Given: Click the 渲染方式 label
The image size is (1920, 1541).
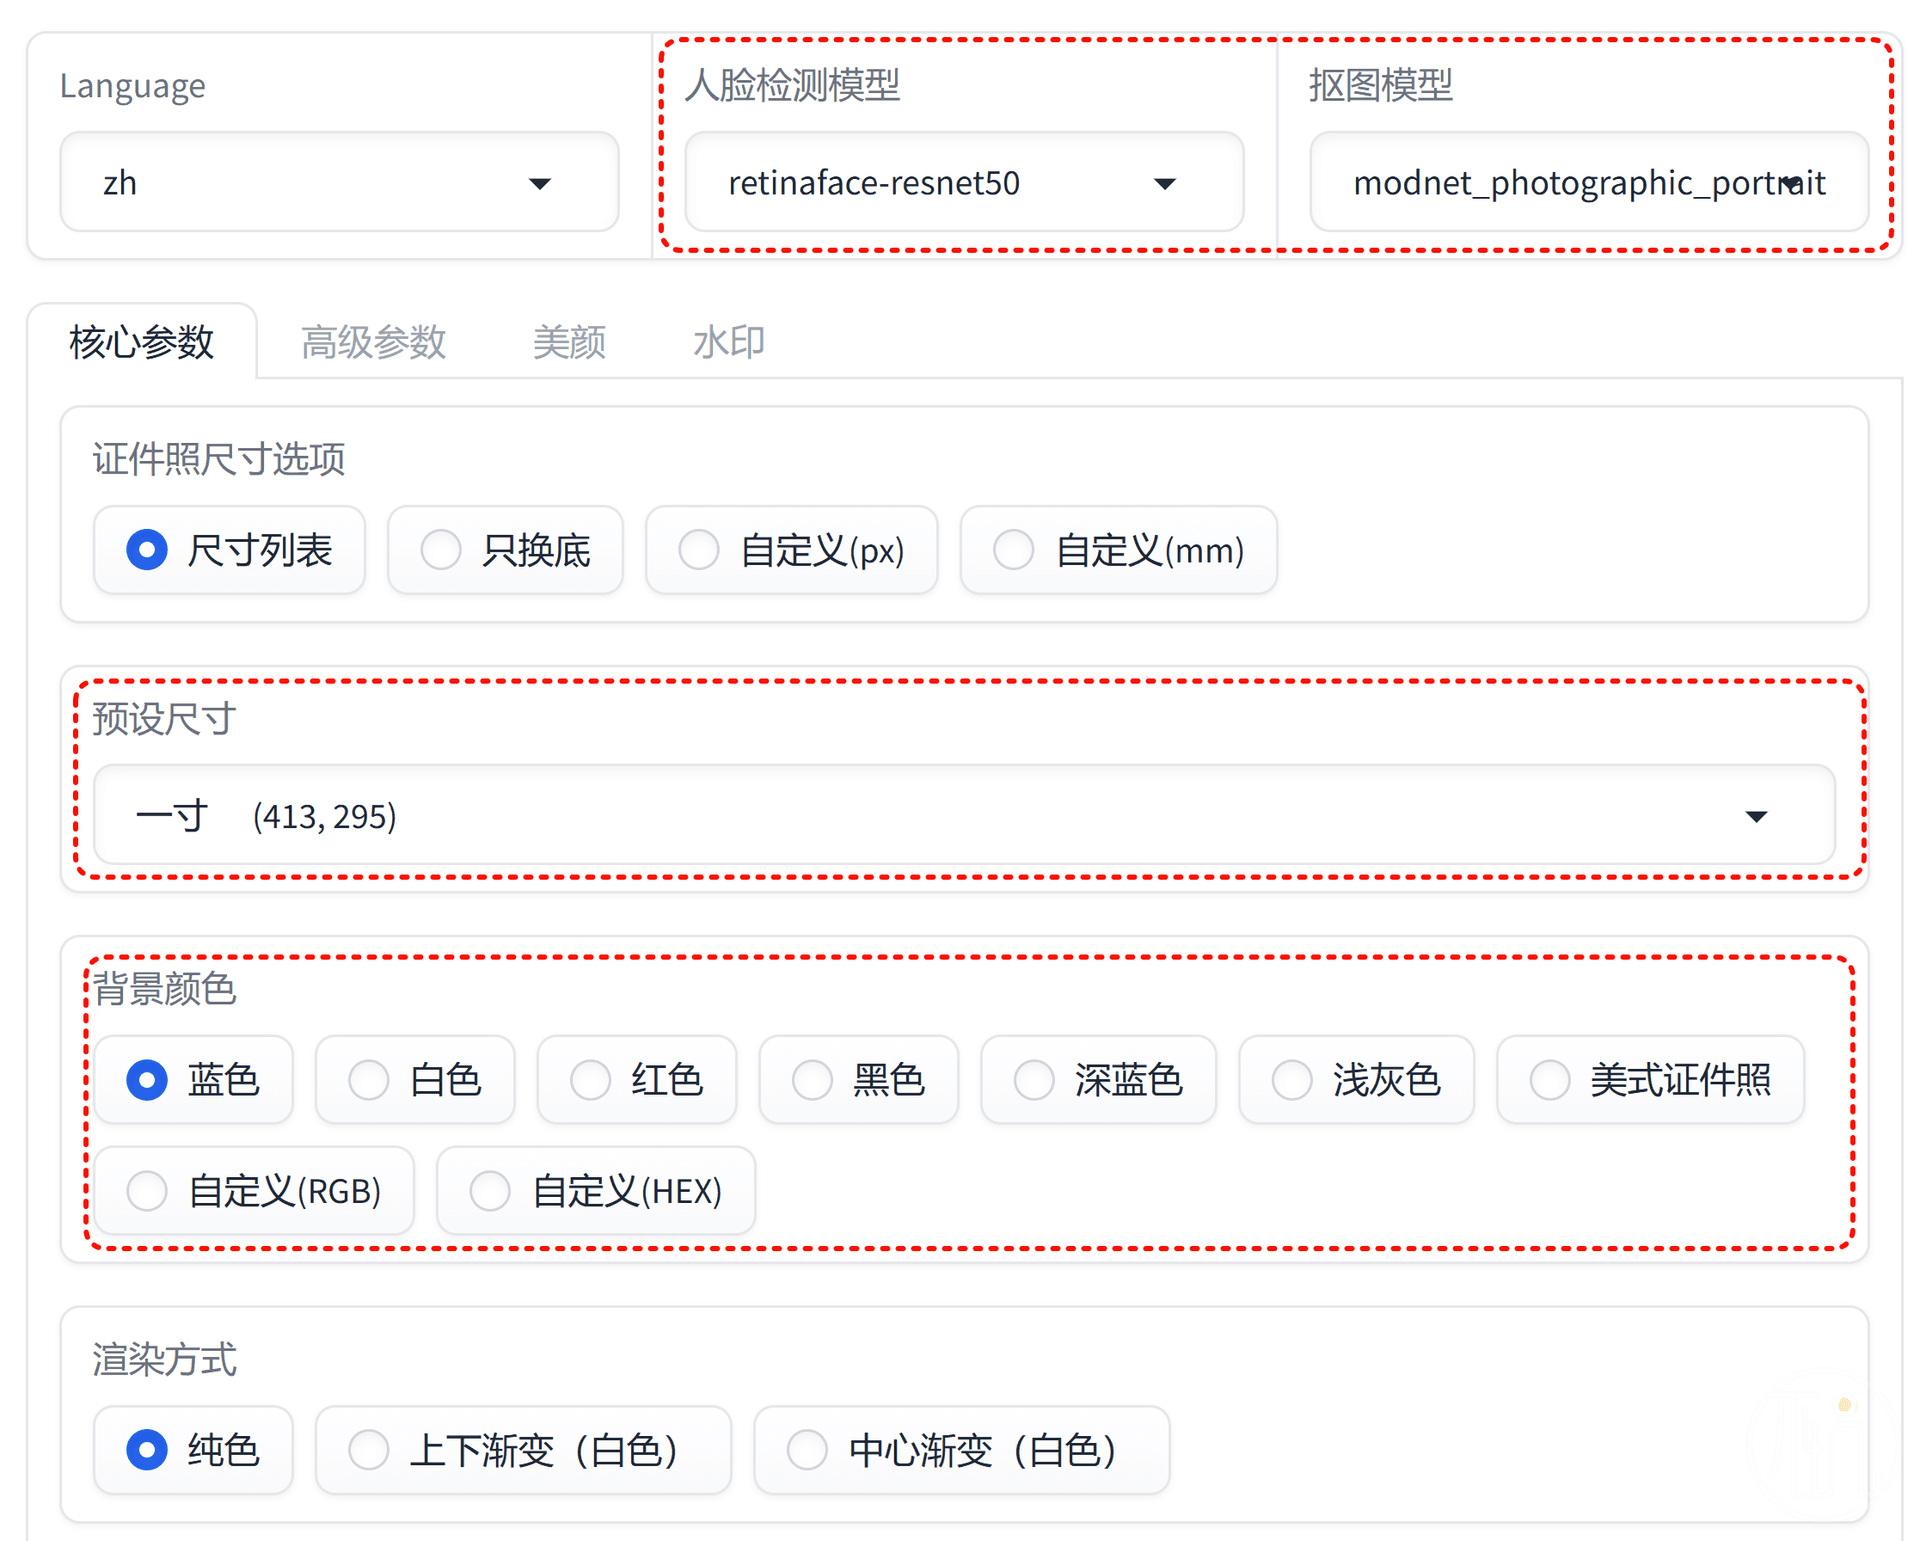Looking at the screenshot, I should point(164,1360).
